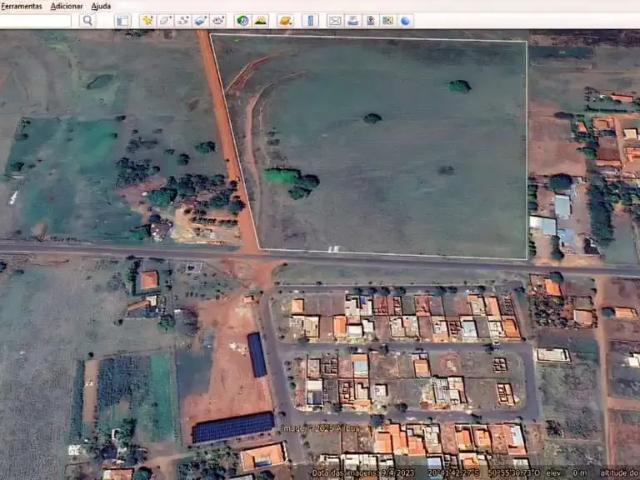Click the search magnifier button
The height and width of the screenshot is (480, 640).
pos(87,20)
